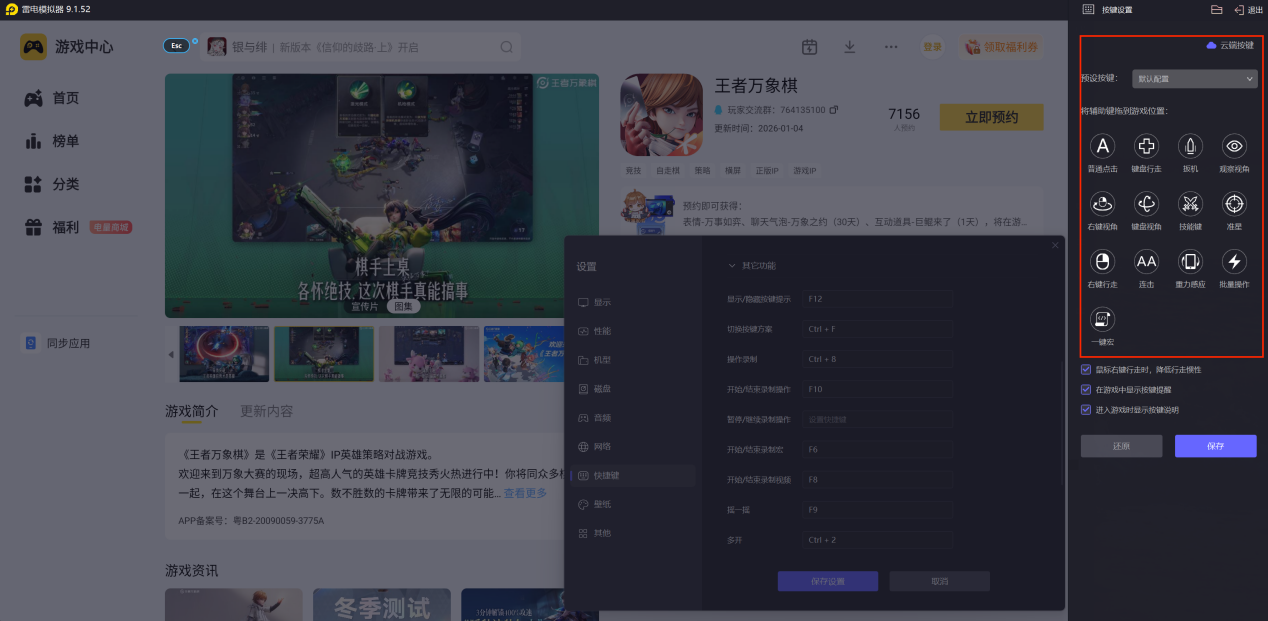Click 保存设置 in the settings dialog

point(828,581)
